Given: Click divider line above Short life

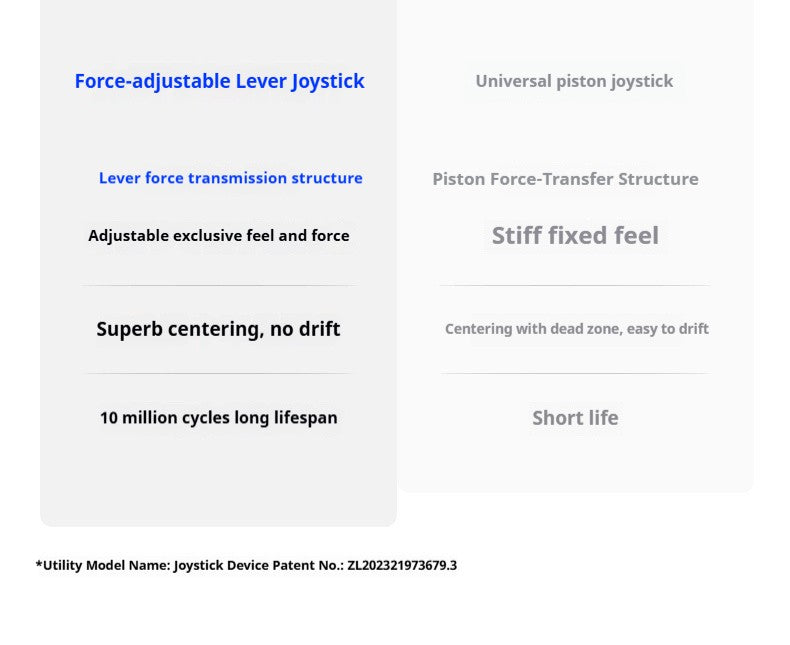Looking at the screenshot, I should pos(575,373).
